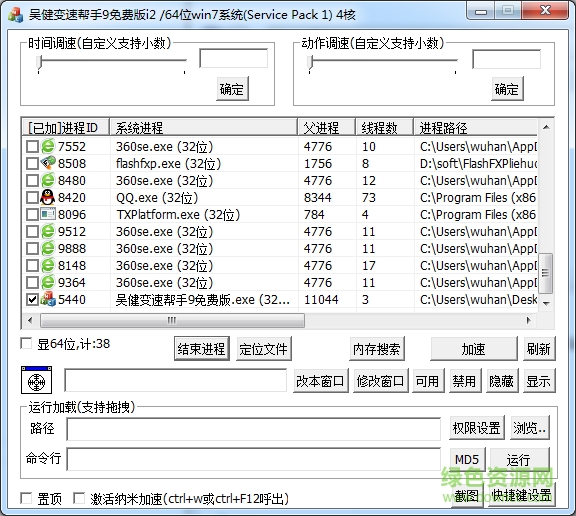Click the 显示 button
The image size is (576, 516).
[x=539, y=381]
